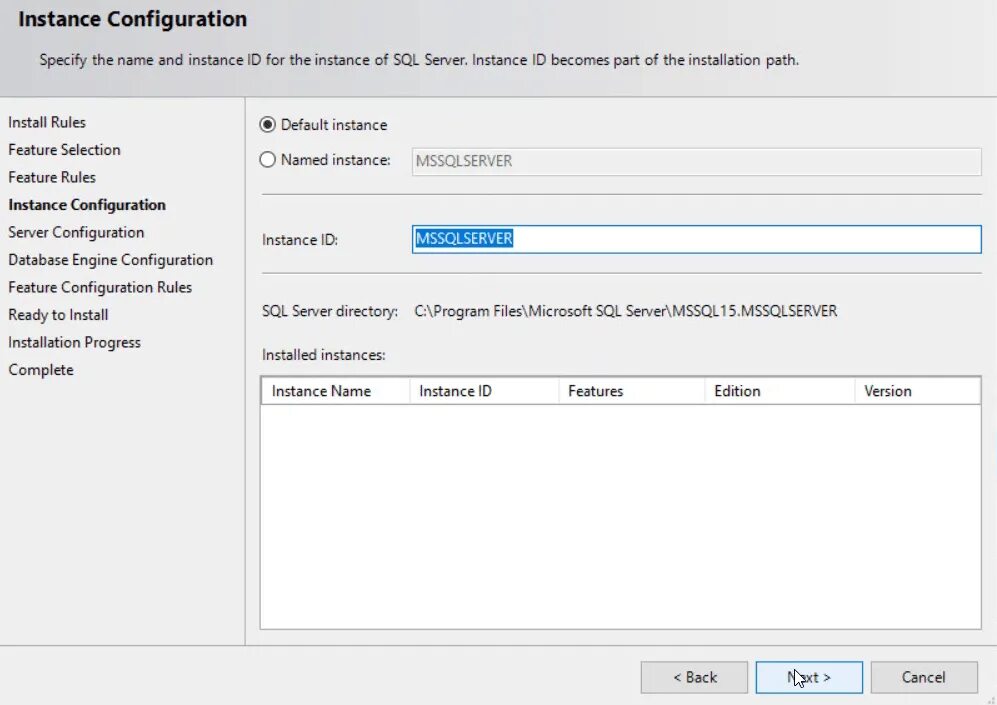This screenshot has height=705, width=997.
Task: Select the Default instance radio button
Action: point(267,125)
